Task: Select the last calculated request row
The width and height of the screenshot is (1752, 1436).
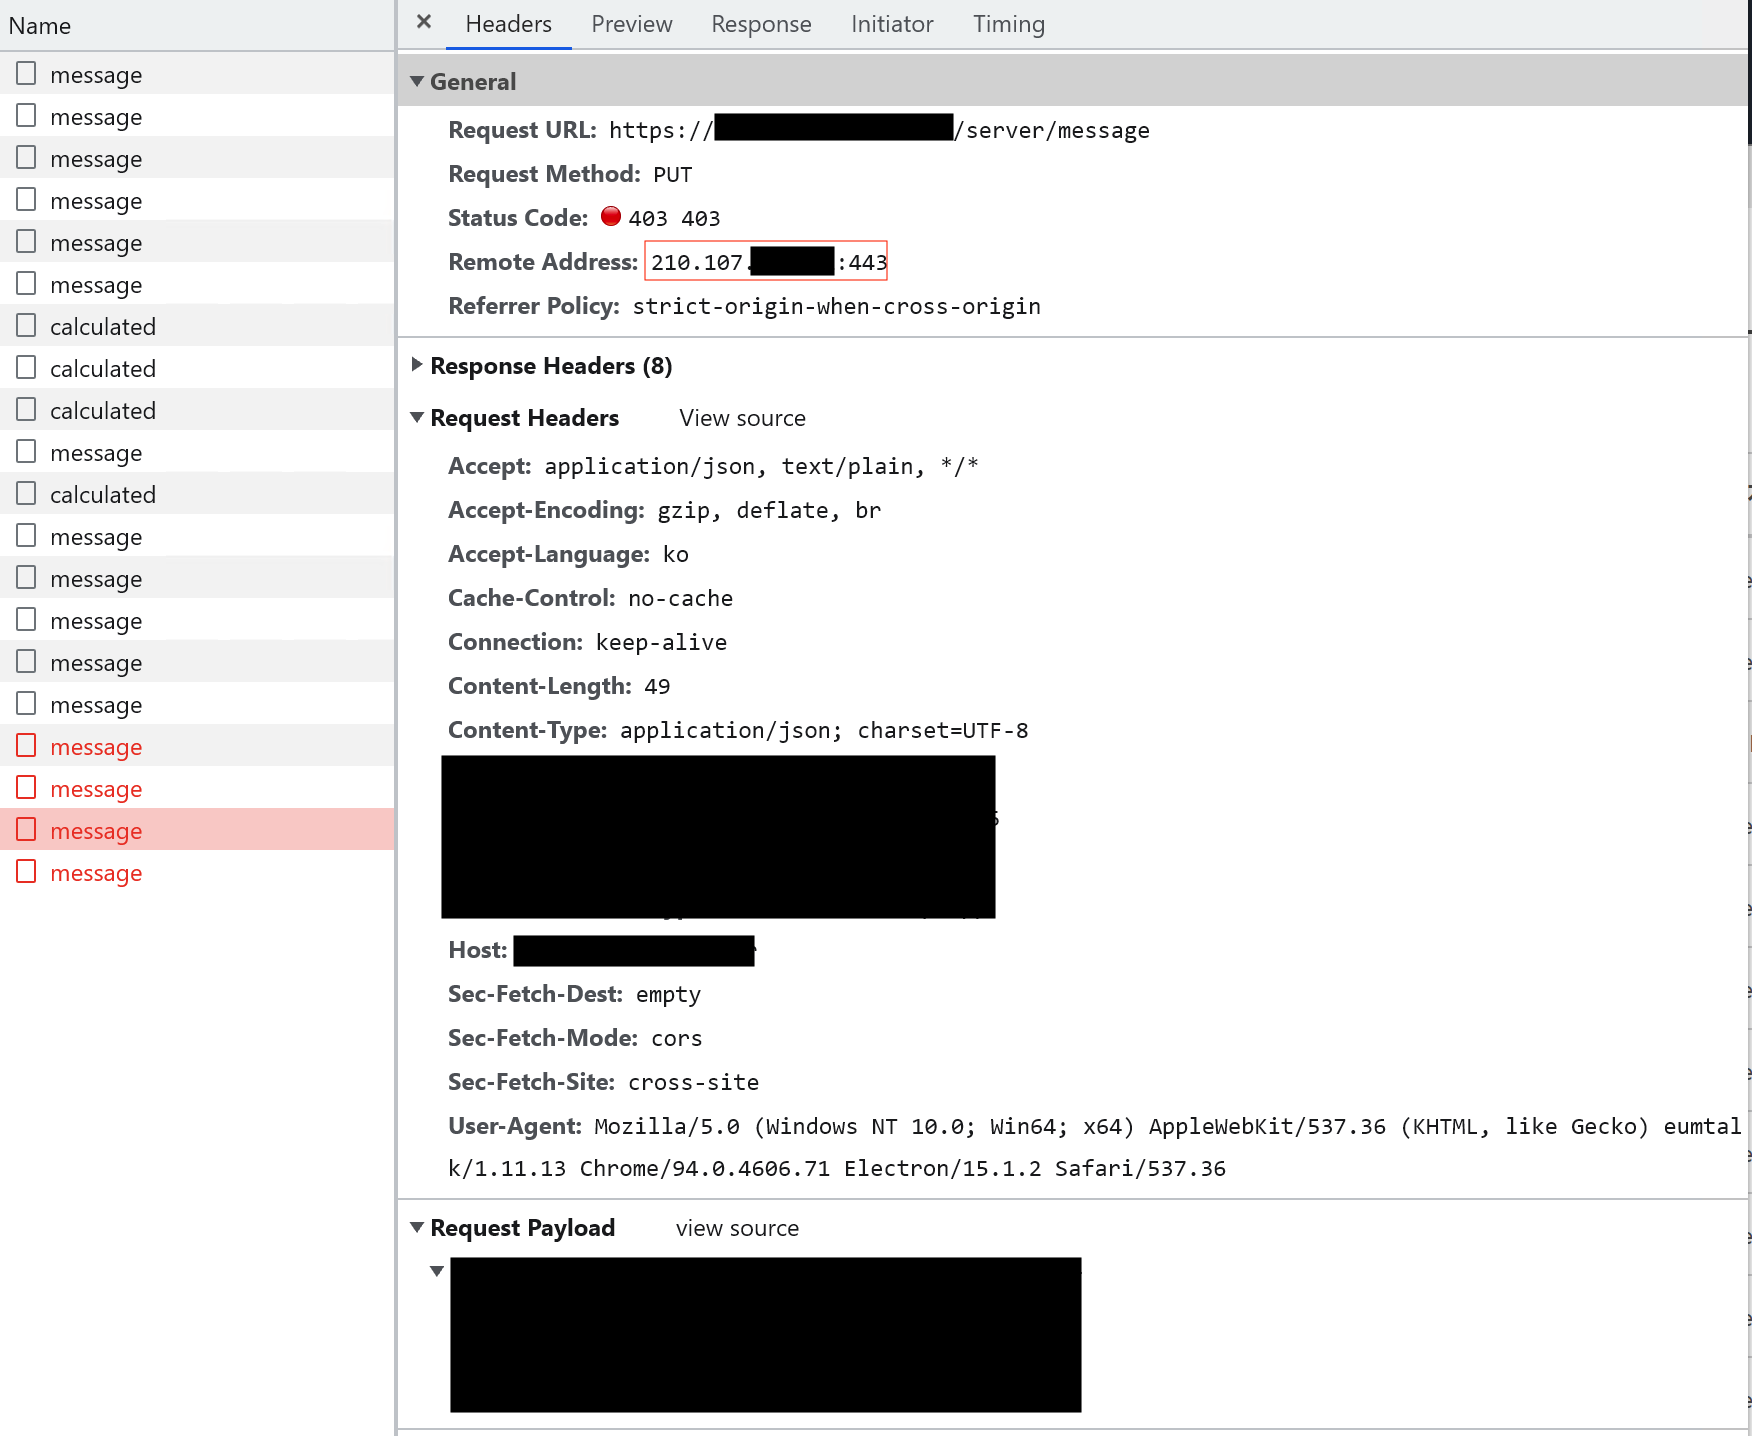Action: point(197,494)
